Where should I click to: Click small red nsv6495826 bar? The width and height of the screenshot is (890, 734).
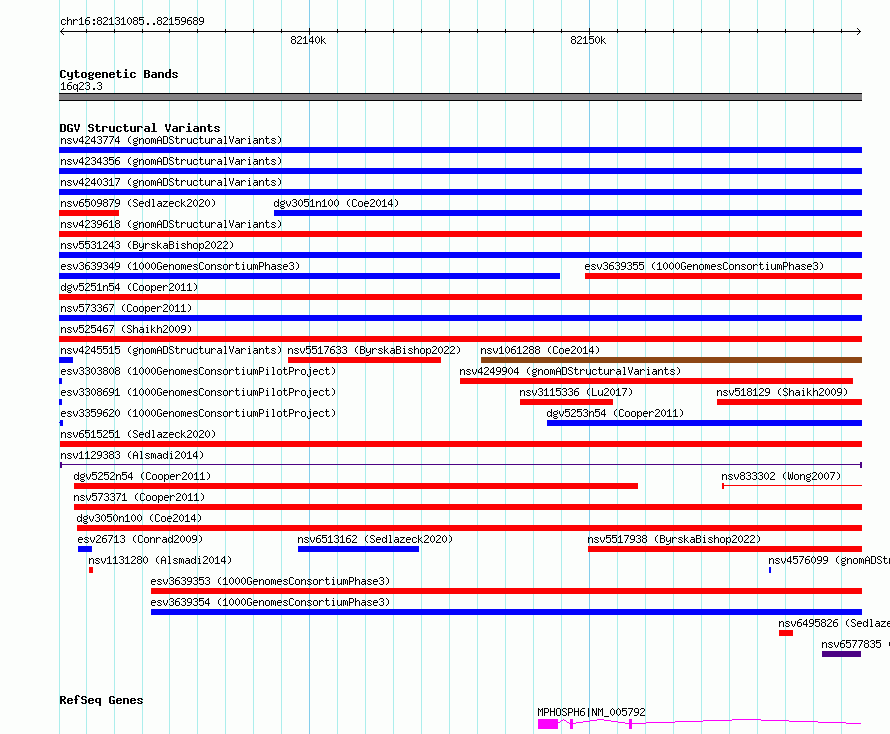786,633
